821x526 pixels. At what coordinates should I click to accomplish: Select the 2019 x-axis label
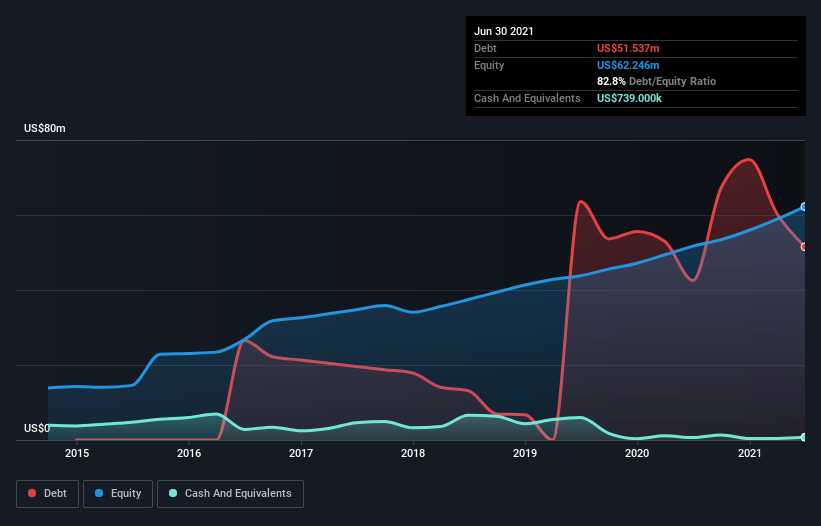click(x=525, y=453)
